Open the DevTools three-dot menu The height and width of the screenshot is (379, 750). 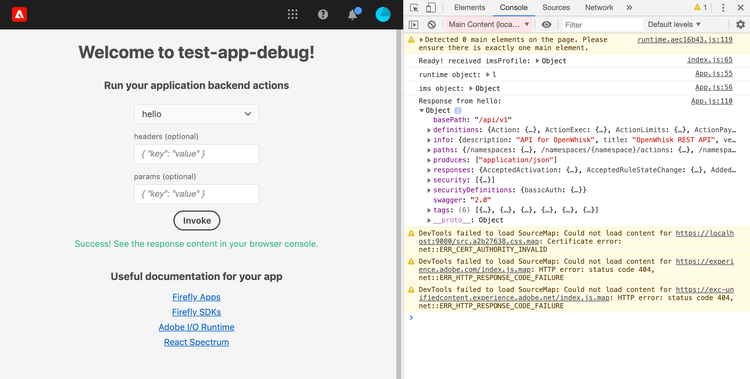pyautogui.click(x=723, y=8)
